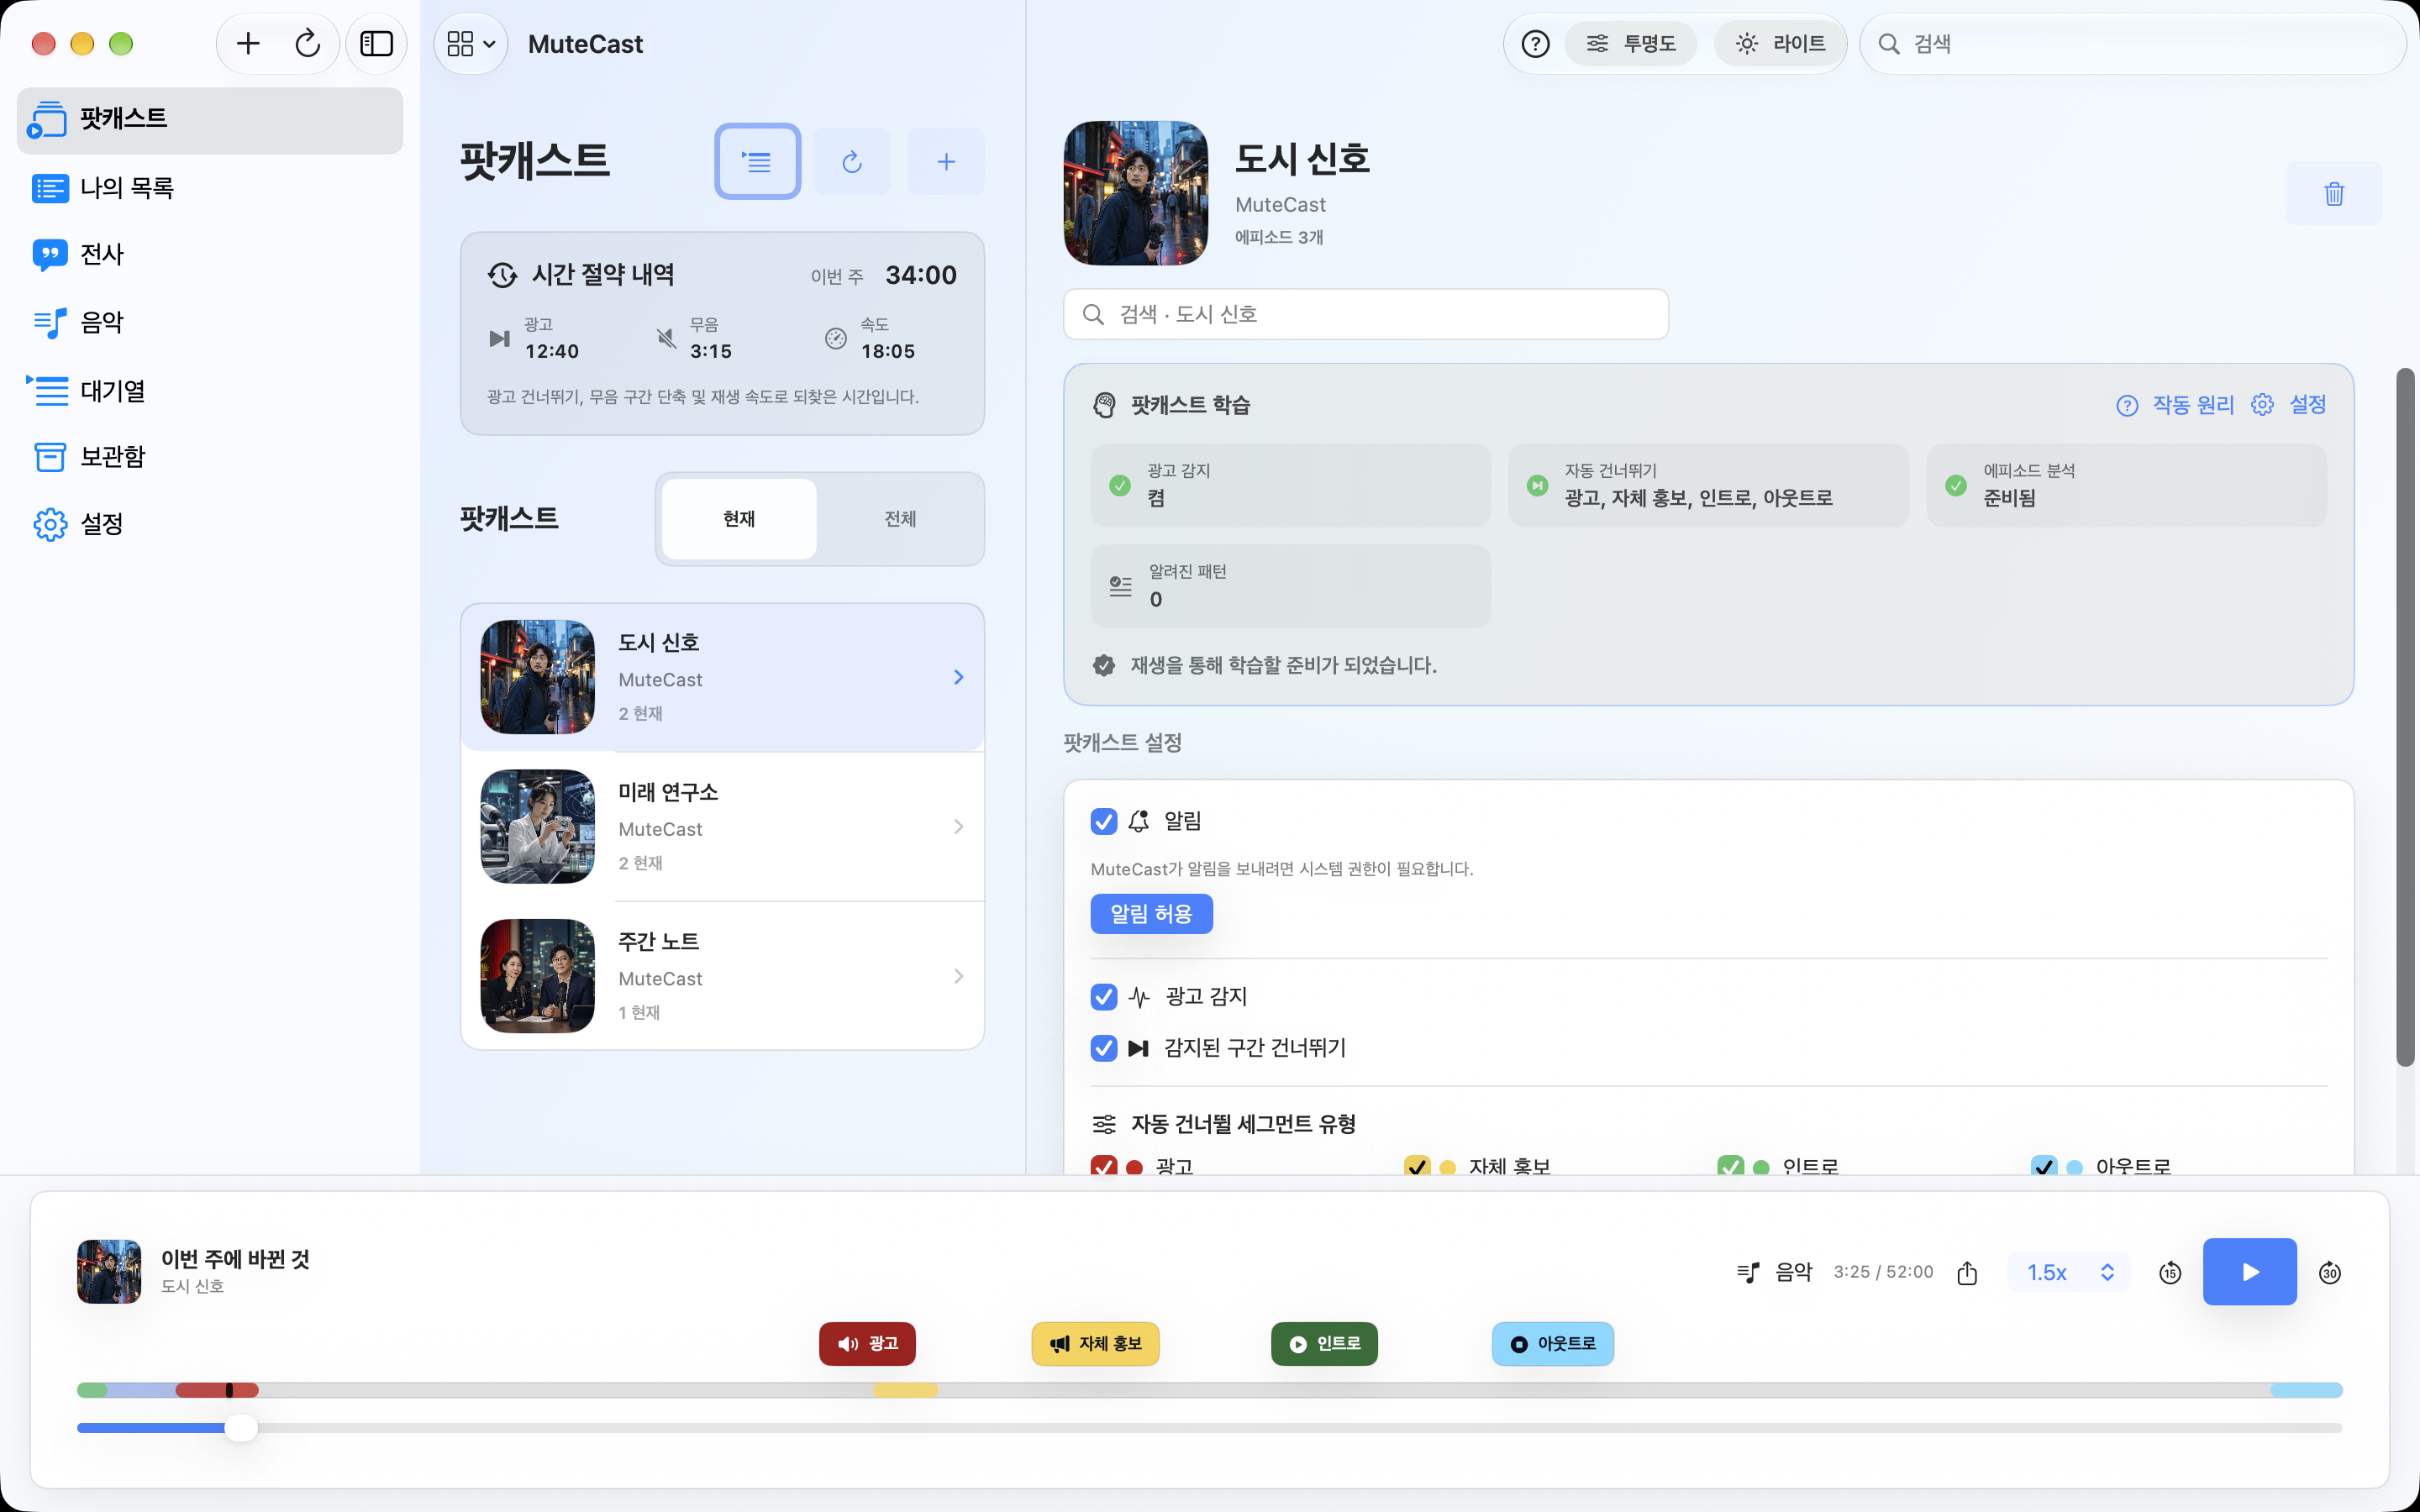Select the 전체 tab
This screenshot has height=1512, width=2420.
coord(900,519)
